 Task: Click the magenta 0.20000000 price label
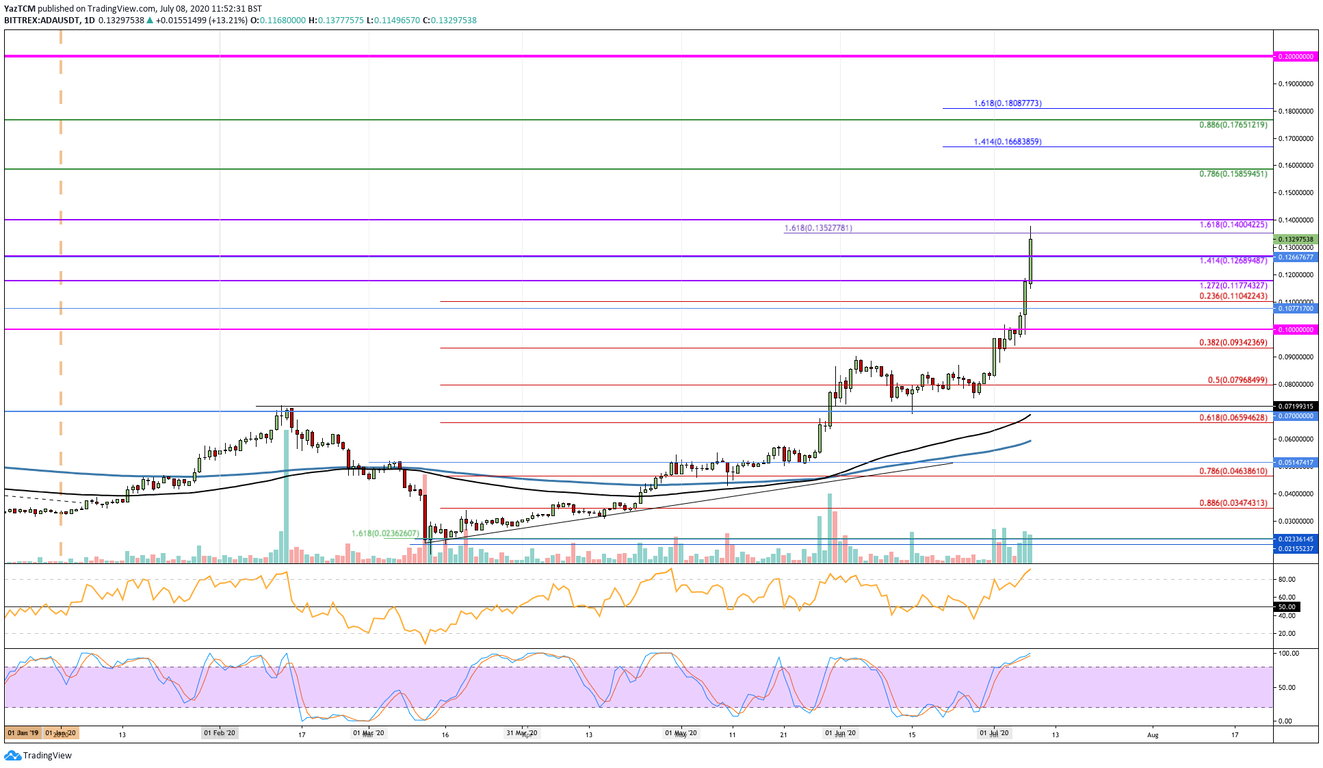point(1297,56)
